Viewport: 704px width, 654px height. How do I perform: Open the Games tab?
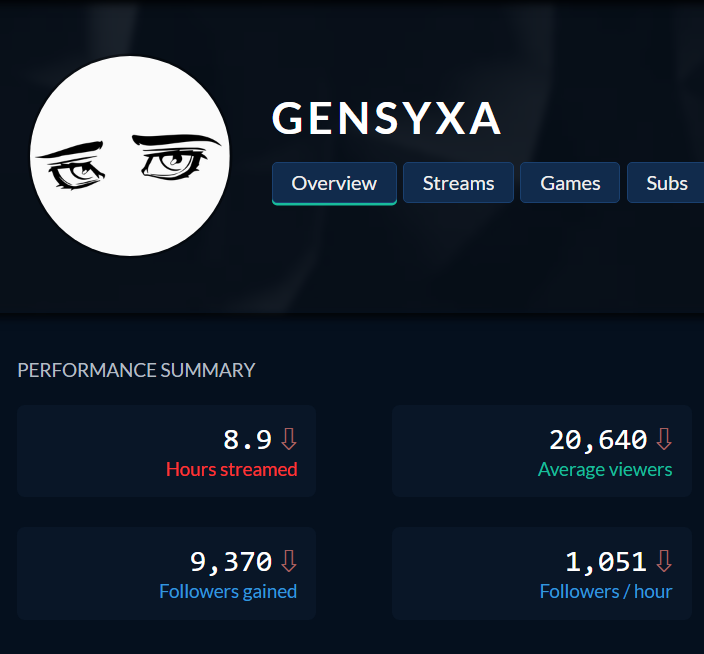pos(570,183)
